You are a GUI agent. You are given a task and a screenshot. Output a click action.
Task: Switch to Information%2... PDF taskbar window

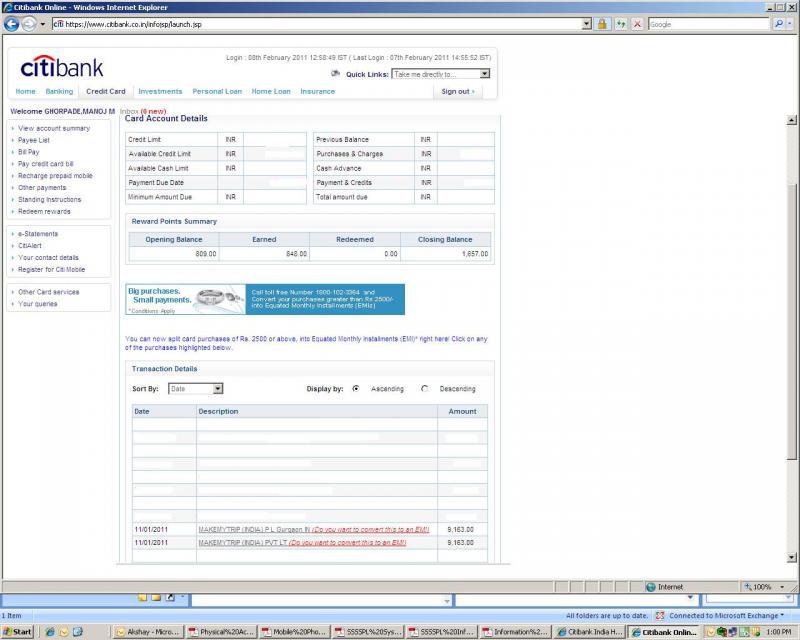point(515,632)
